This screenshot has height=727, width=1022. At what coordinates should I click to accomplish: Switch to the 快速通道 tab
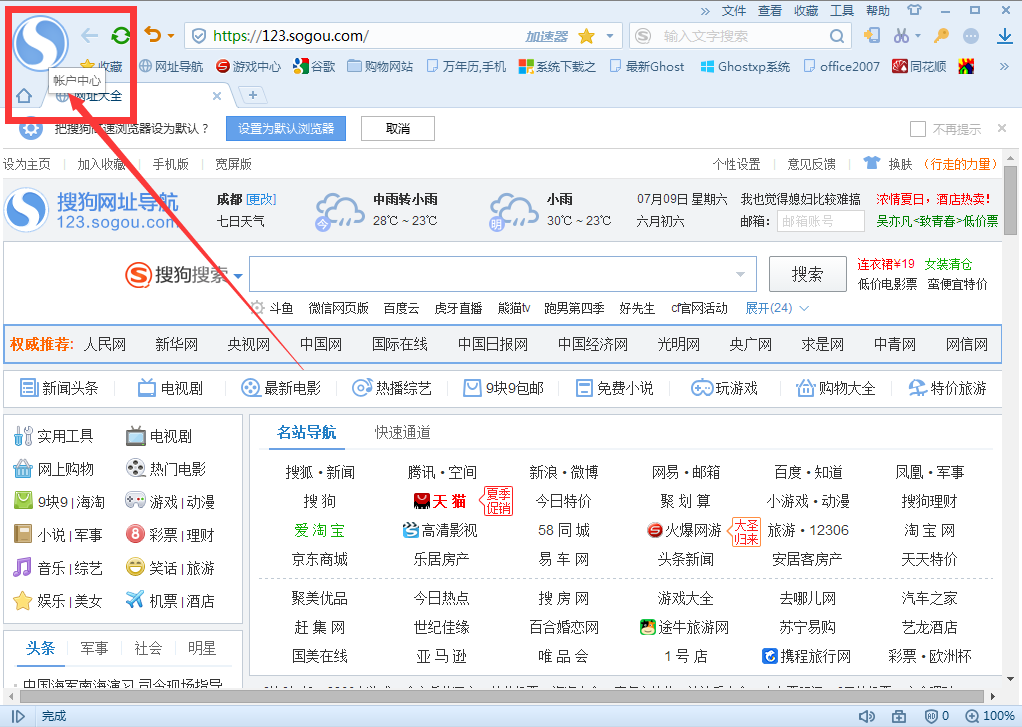click(x=402, y=432)
